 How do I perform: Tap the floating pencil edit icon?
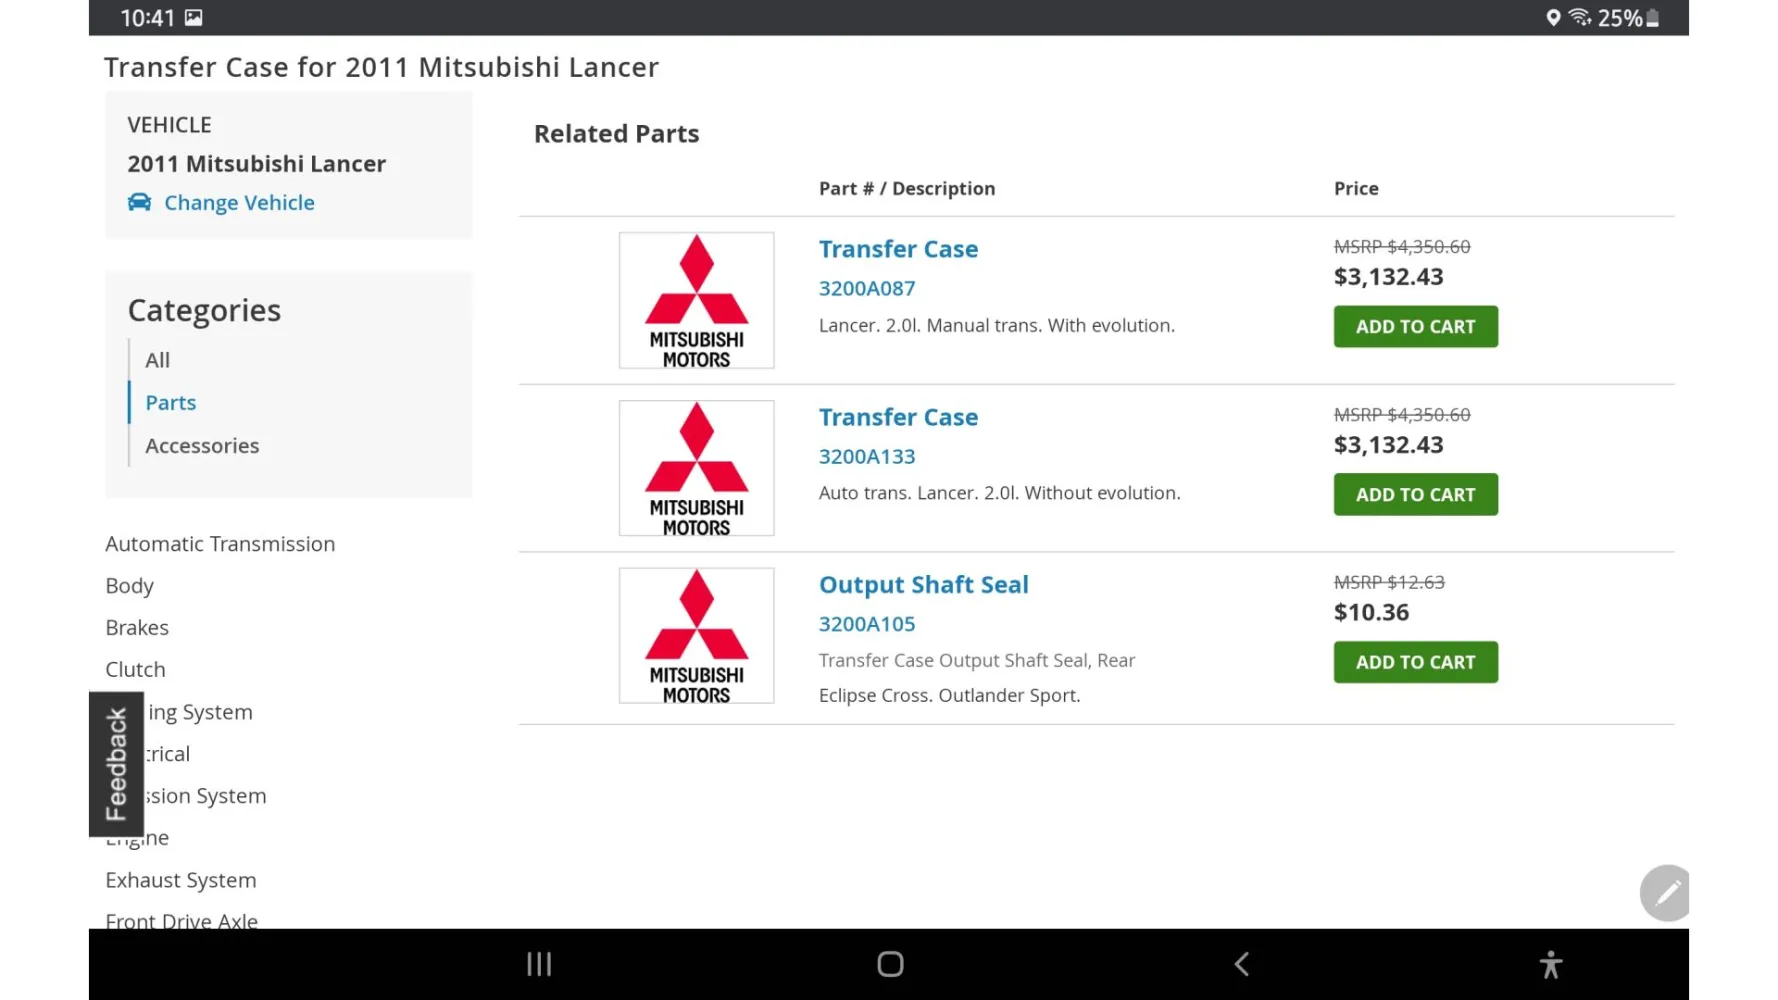[x=1665, y=892]
